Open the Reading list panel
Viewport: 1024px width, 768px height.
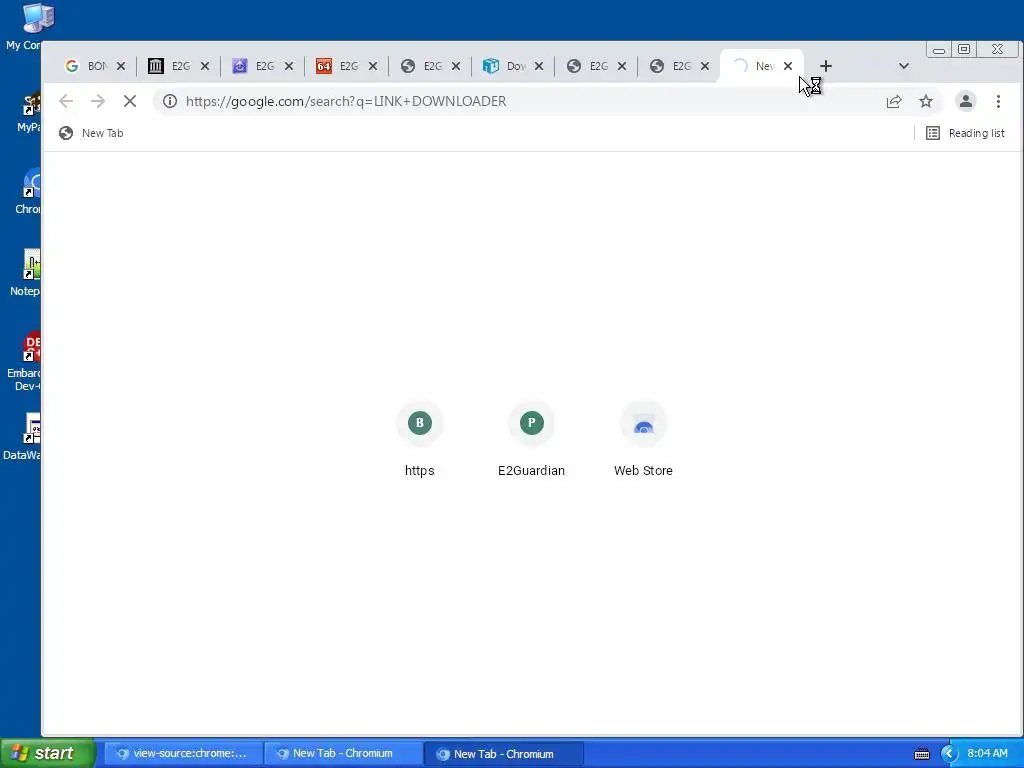(965, 133)
